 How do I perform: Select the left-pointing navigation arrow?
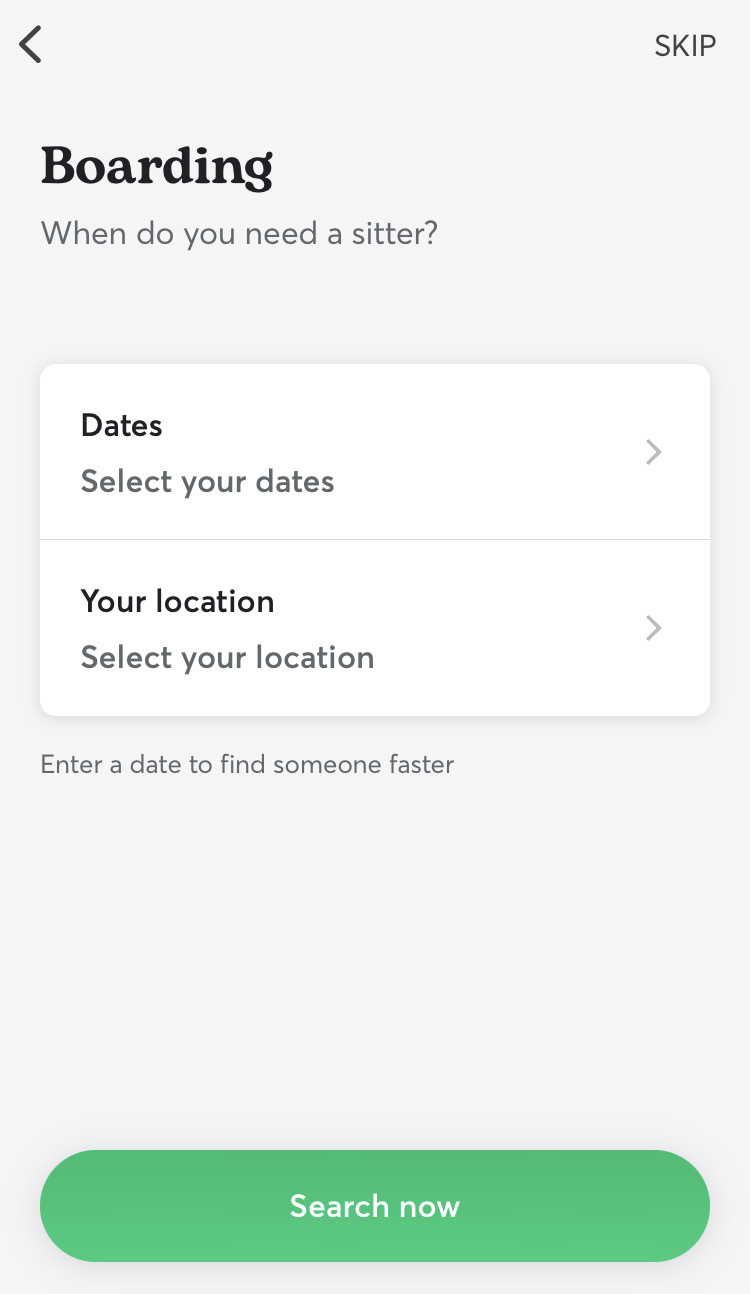point(29,44)
